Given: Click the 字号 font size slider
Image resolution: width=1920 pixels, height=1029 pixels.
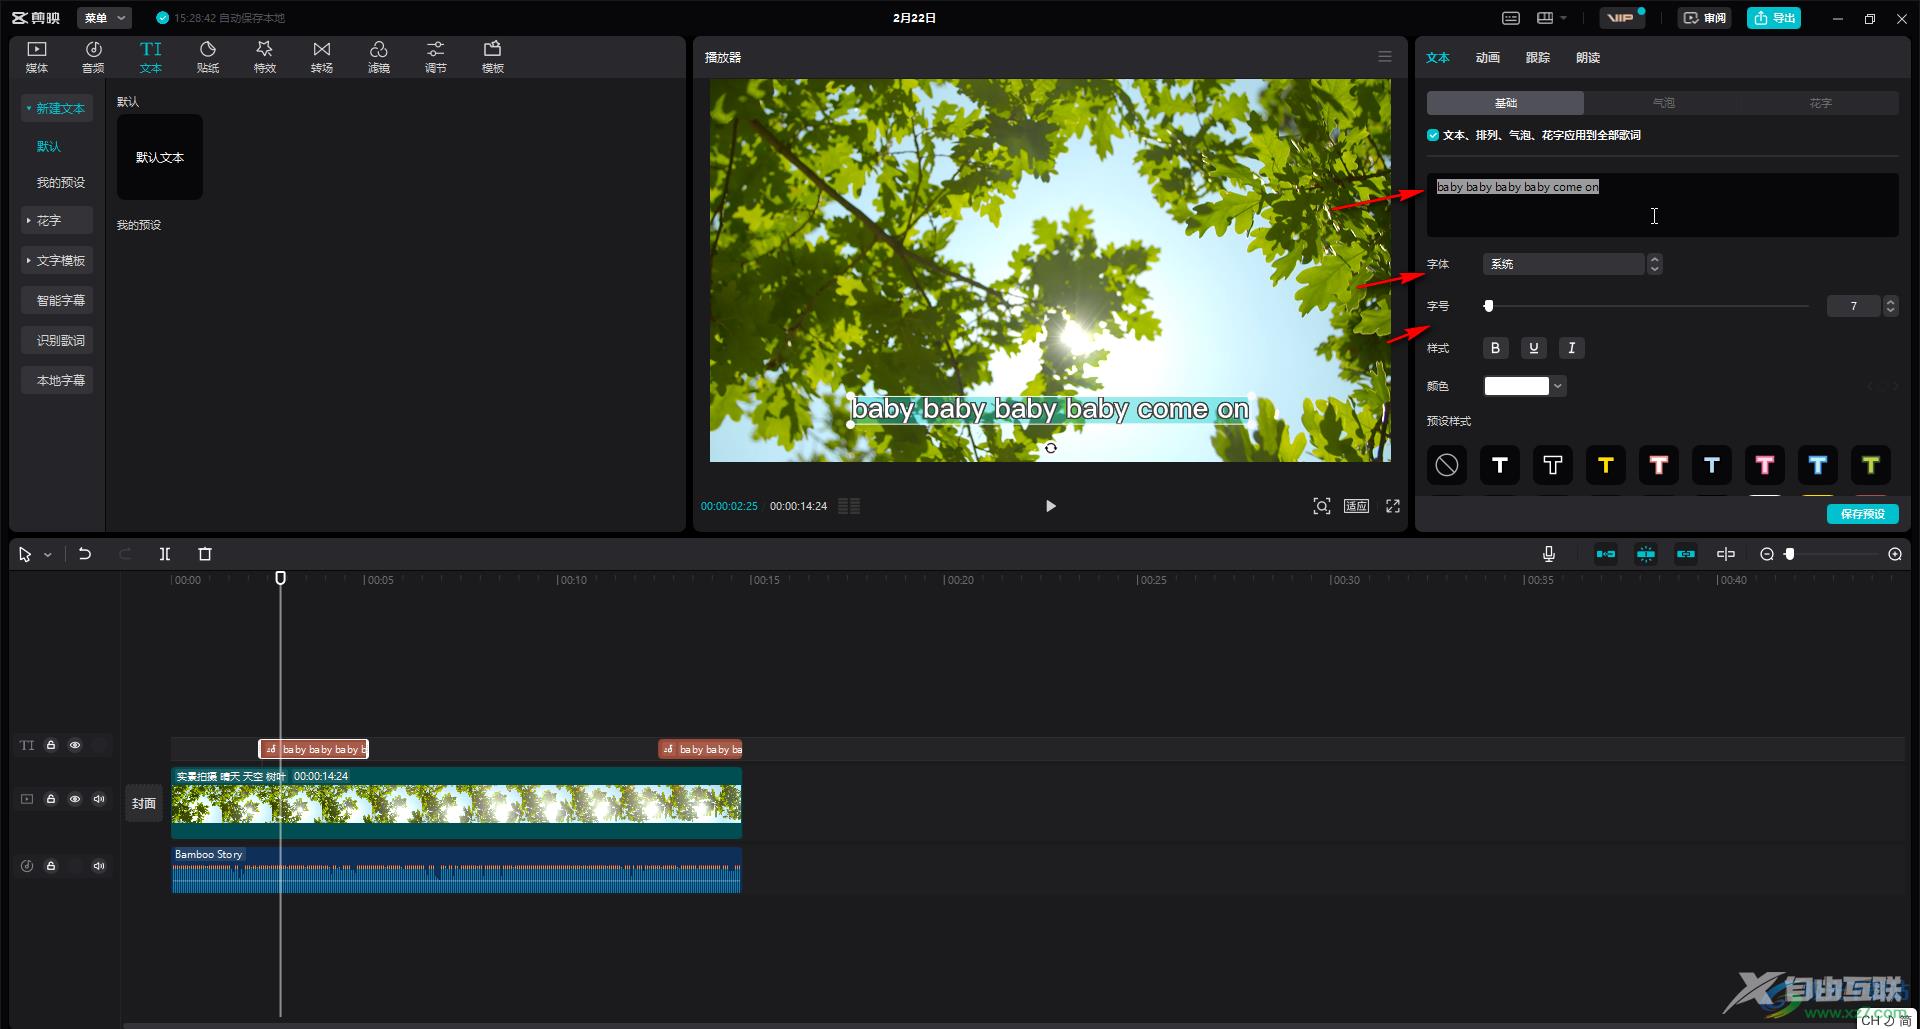Looking at the screenshot, I should pos(1647,306).
